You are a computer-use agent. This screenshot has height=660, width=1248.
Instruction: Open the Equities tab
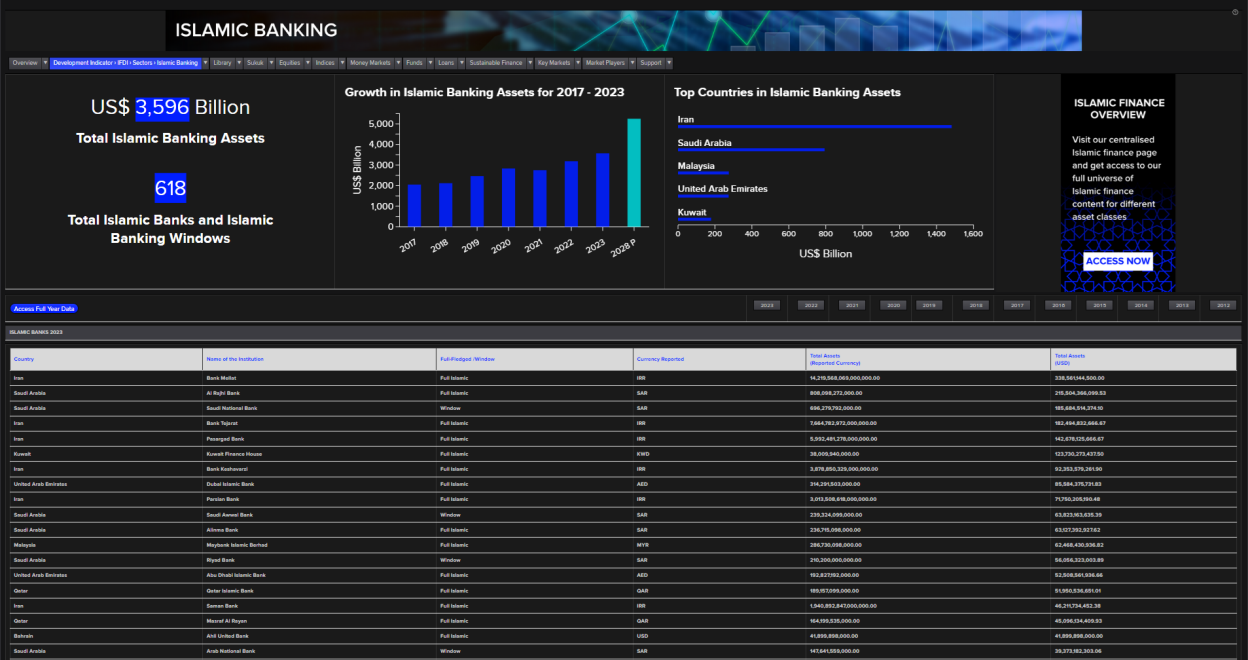[289, 63]
